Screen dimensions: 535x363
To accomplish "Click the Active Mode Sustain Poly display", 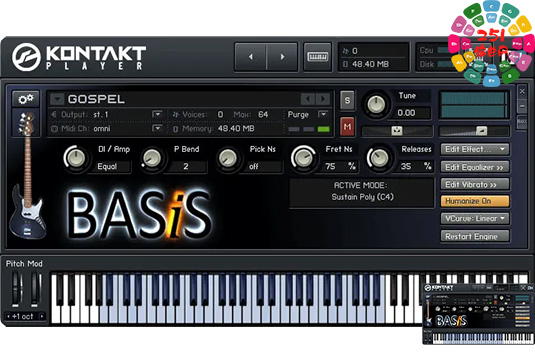I will 362,192.
